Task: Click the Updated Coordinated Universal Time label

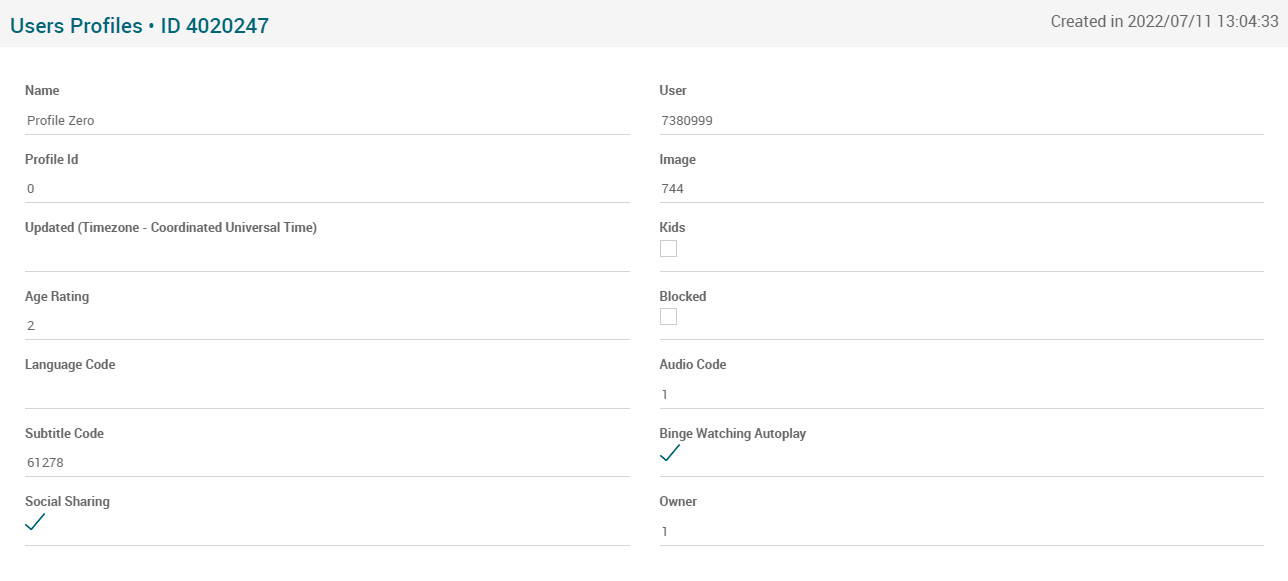Action: point(171,228)
